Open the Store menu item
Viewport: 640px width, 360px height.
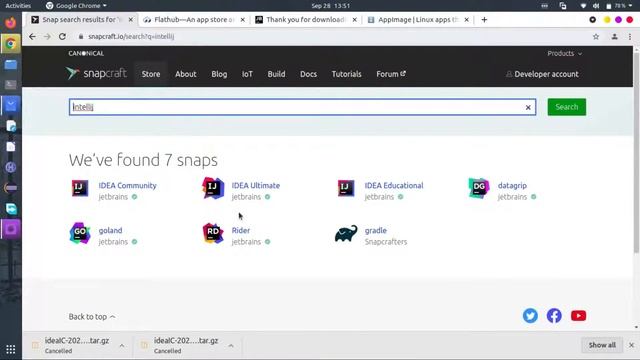click(x=151, y=74)
